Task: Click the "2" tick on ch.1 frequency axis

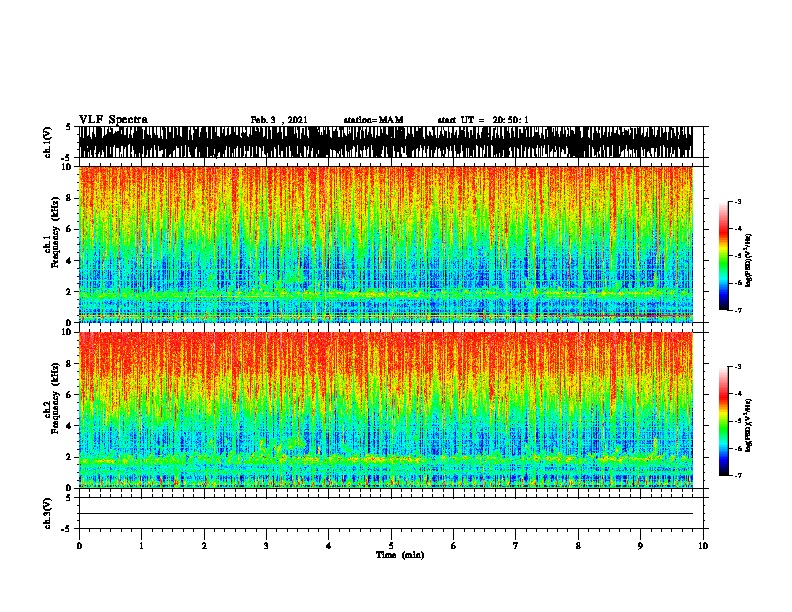Action: tap(70, 292)
